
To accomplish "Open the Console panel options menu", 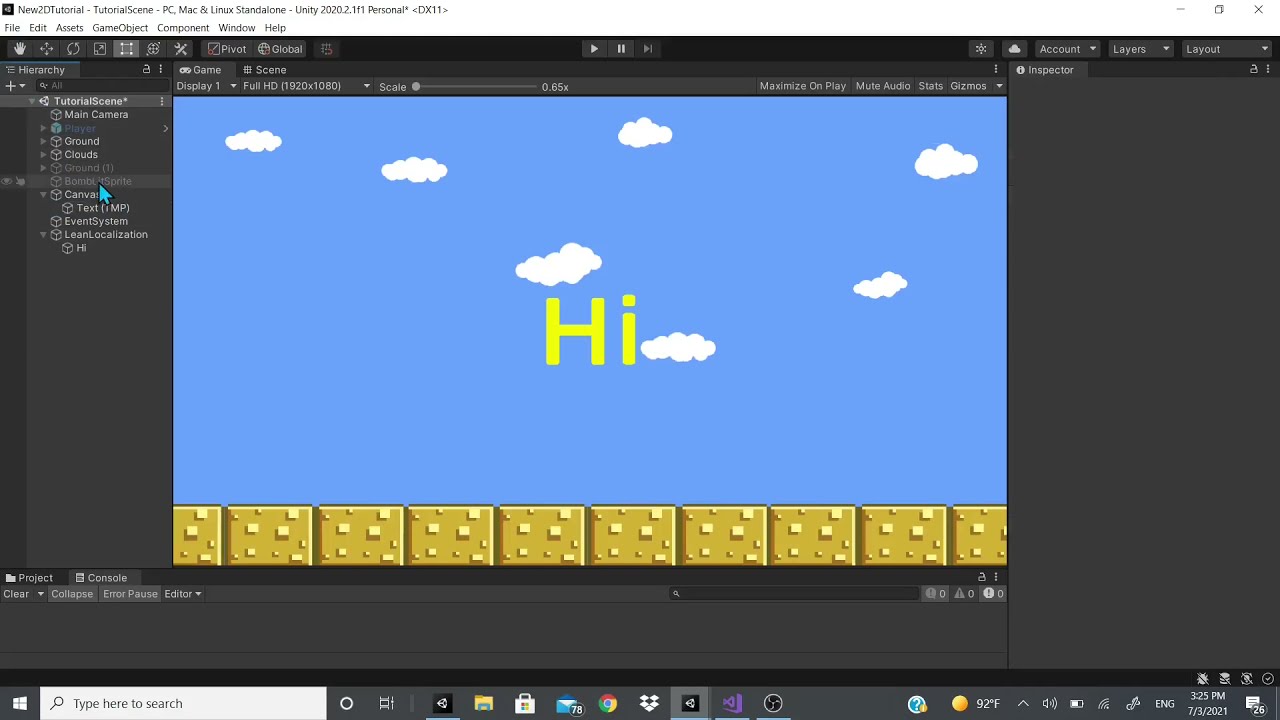I will point(996,577).
